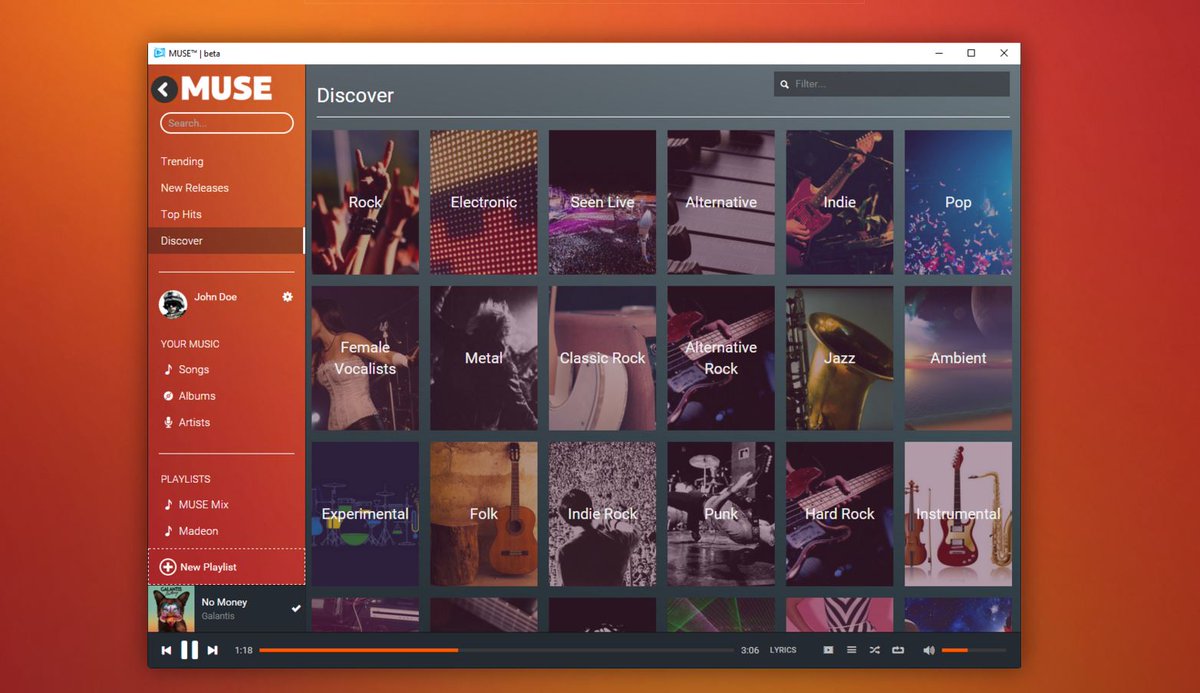Open the Indie genre tile
The image size is (1200, 693).
click(840, 202)
